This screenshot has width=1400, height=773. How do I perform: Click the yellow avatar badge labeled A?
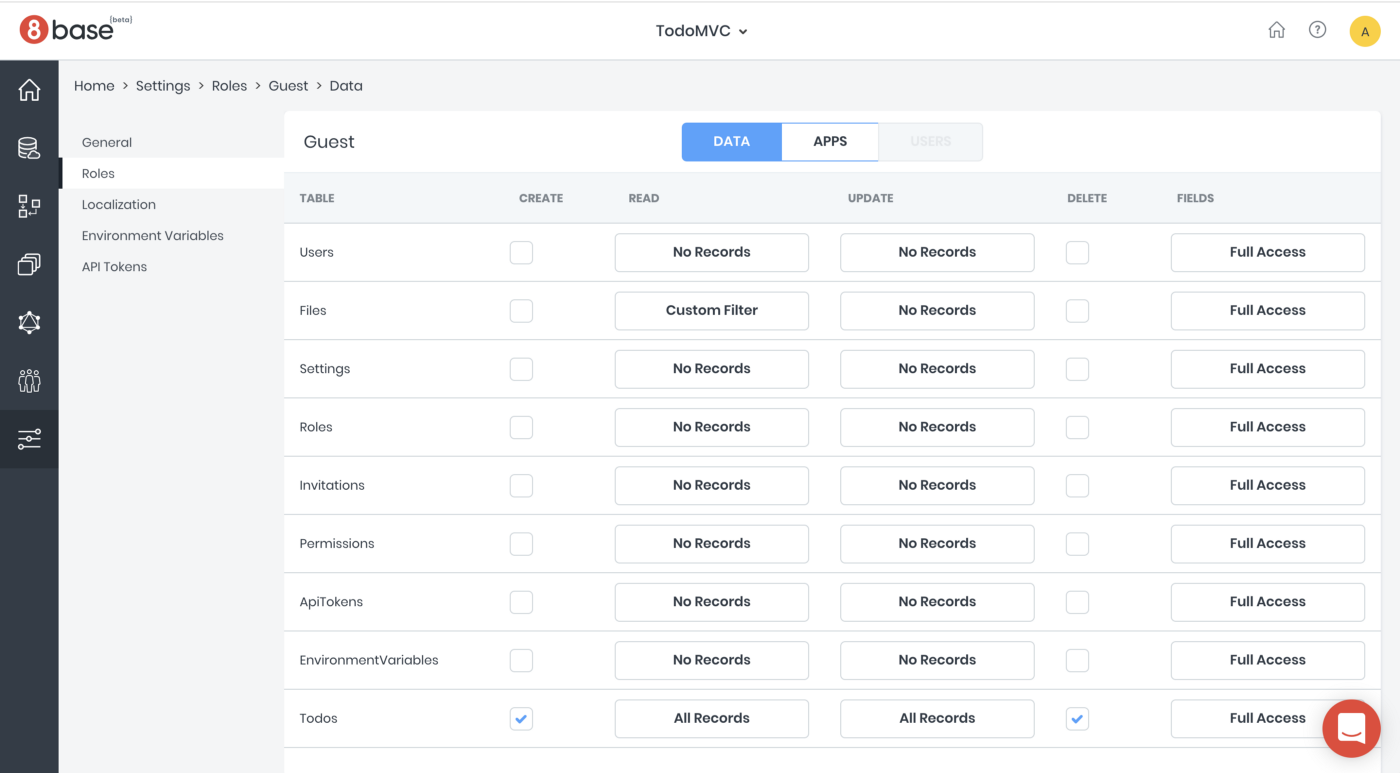[x=1365, y=30]
